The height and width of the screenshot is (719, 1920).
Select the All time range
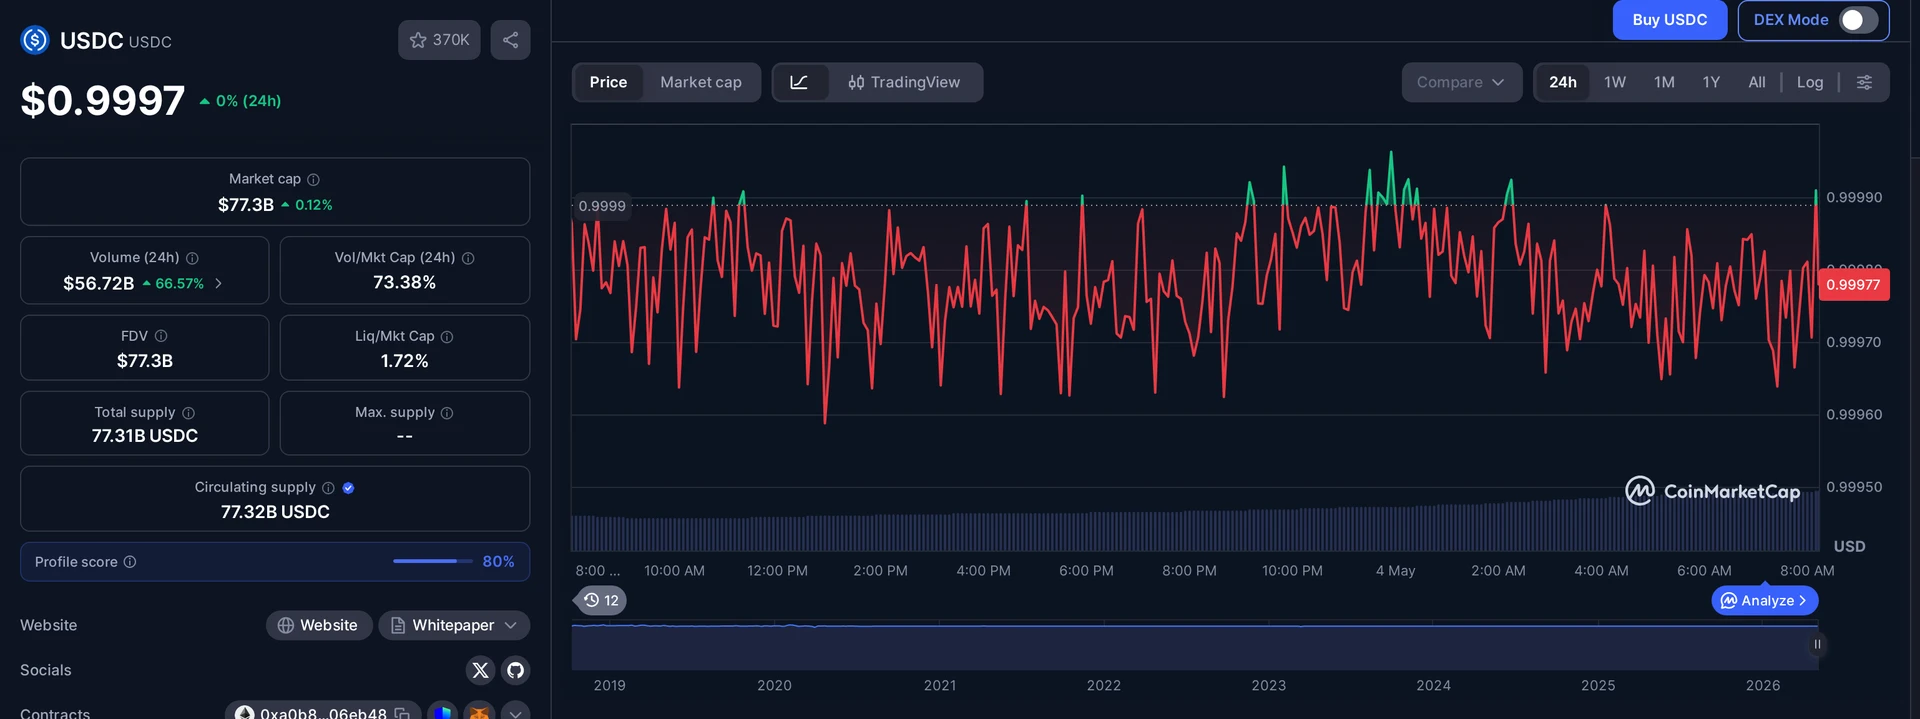click(1756, 82)
